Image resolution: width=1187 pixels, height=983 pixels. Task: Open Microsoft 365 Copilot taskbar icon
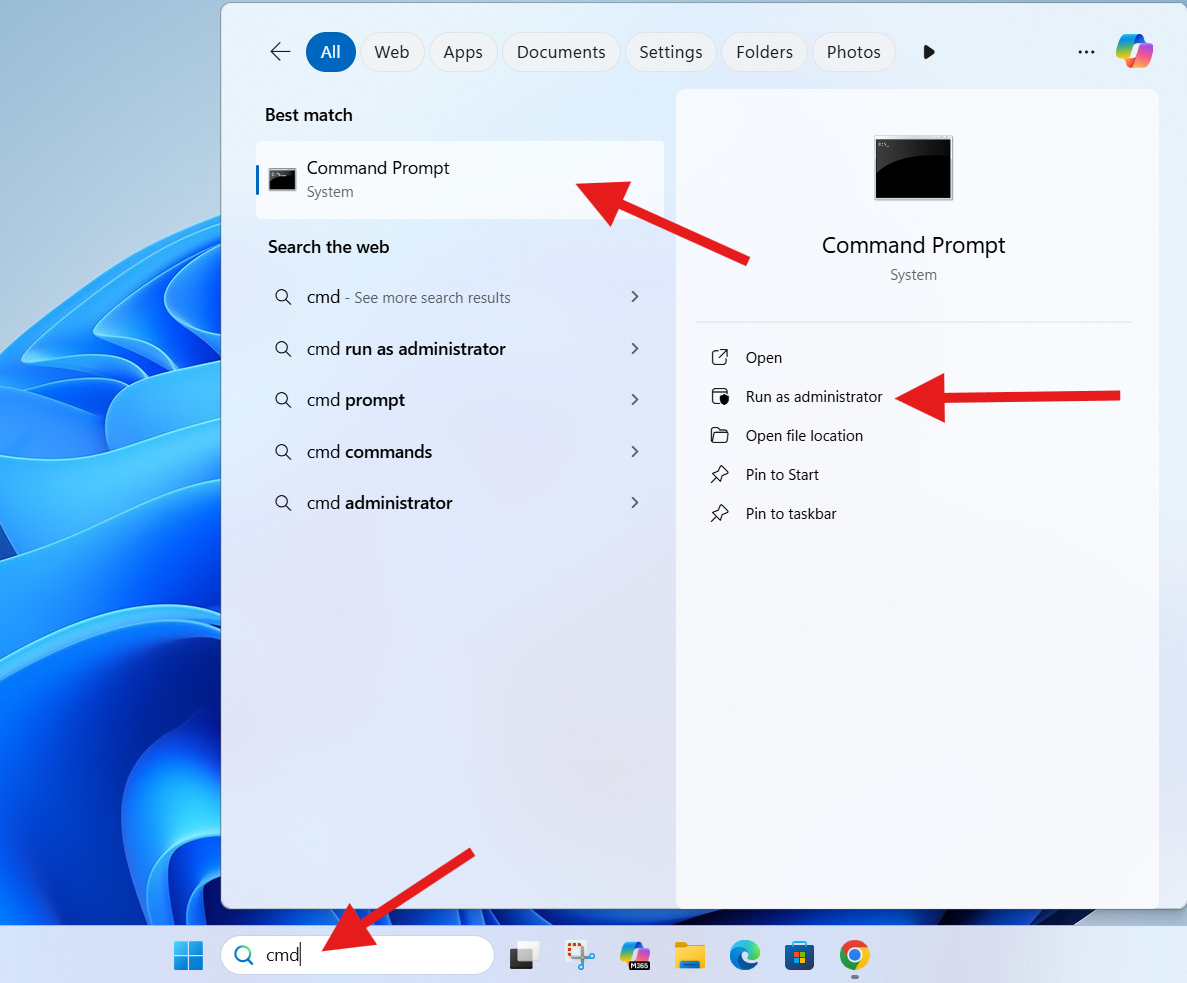(634, 955)
